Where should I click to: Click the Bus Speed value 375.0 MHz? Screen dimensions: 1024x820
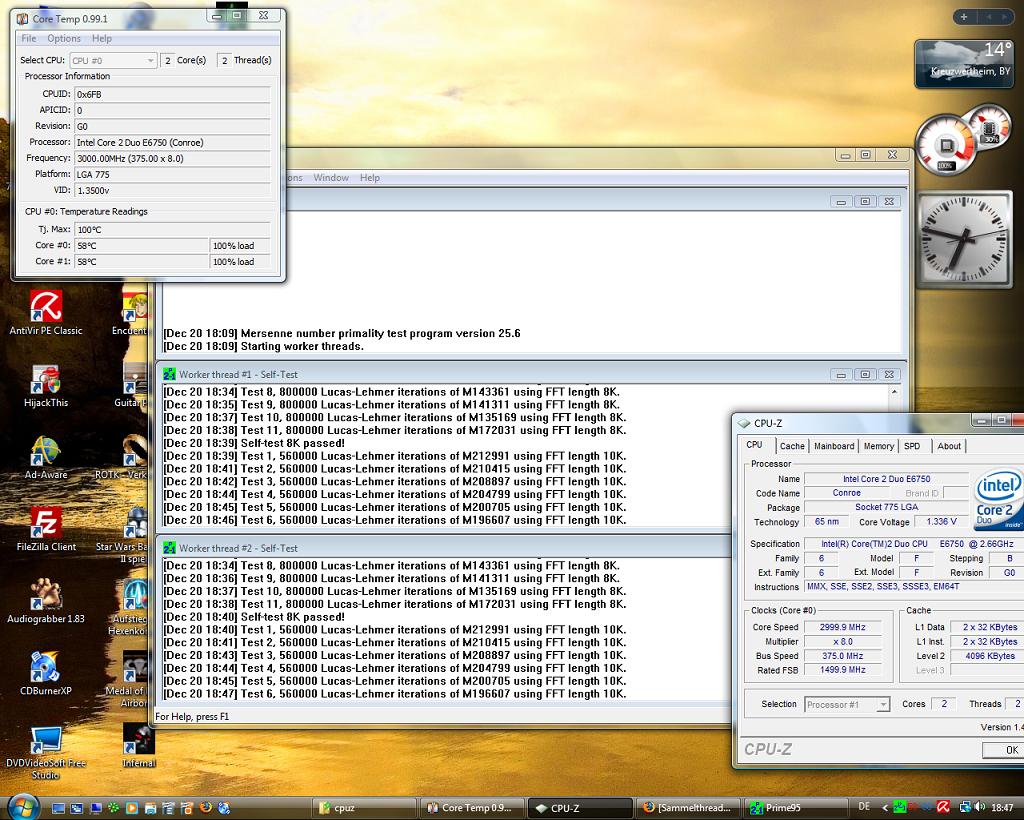coord(843,655)
